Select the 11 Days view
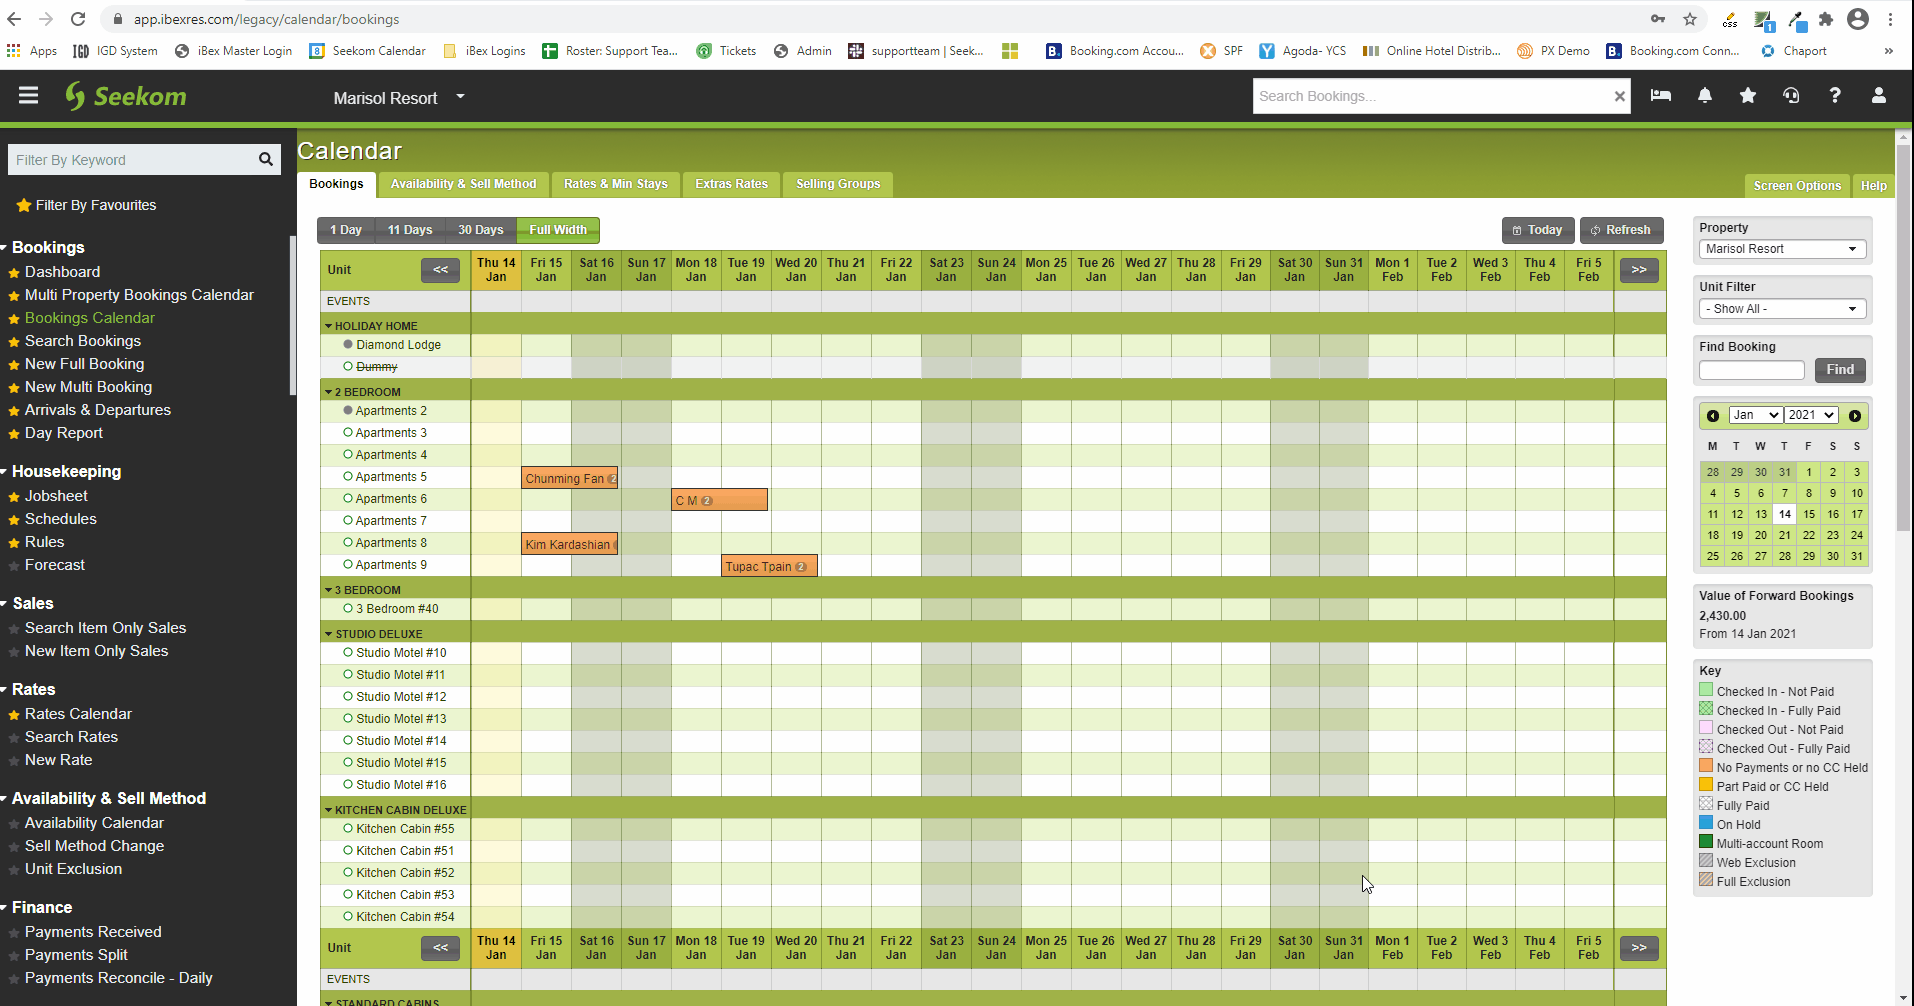Viewport: 1914px width, 1006px height. coord(410,230)
